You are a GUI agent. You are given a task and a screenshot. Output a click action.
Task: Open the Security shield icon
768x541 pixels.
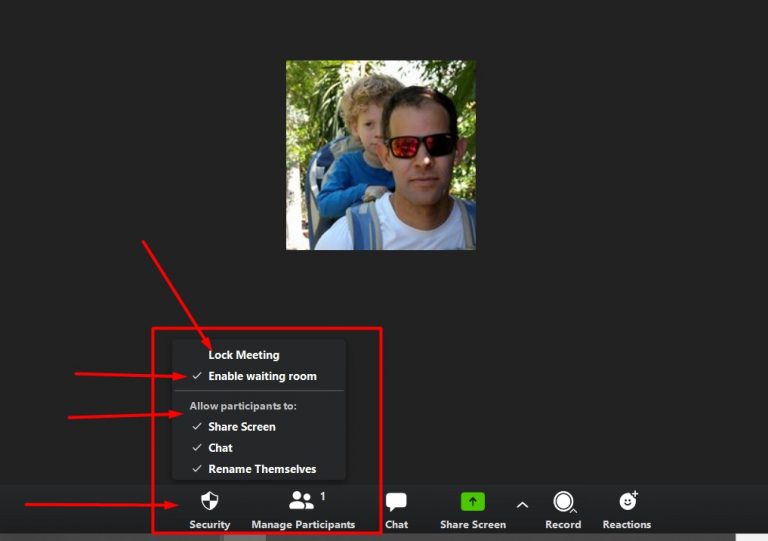(x=210, y=501)
